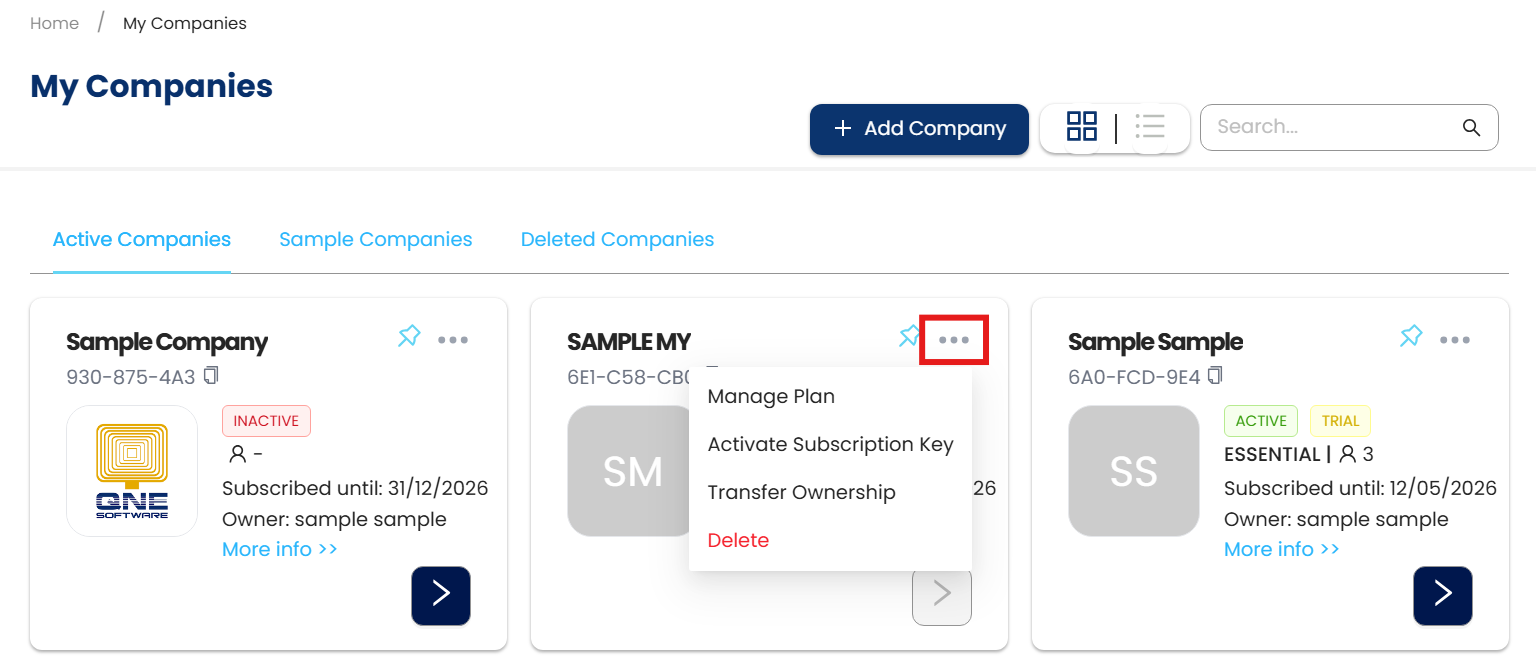Pin the Sample Sample company card
1536x663 pixels.
pyautogui.click(x=1411, y=336)
